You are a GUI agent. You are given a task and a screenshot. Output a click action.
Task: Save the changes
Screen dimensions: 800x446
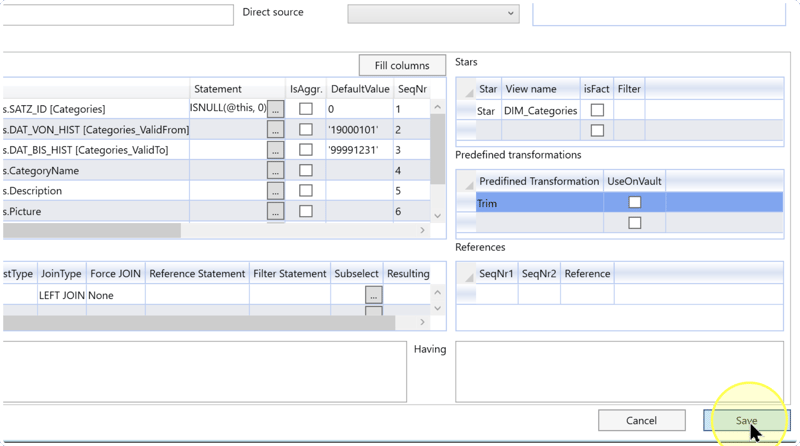[x=746, y=420]
